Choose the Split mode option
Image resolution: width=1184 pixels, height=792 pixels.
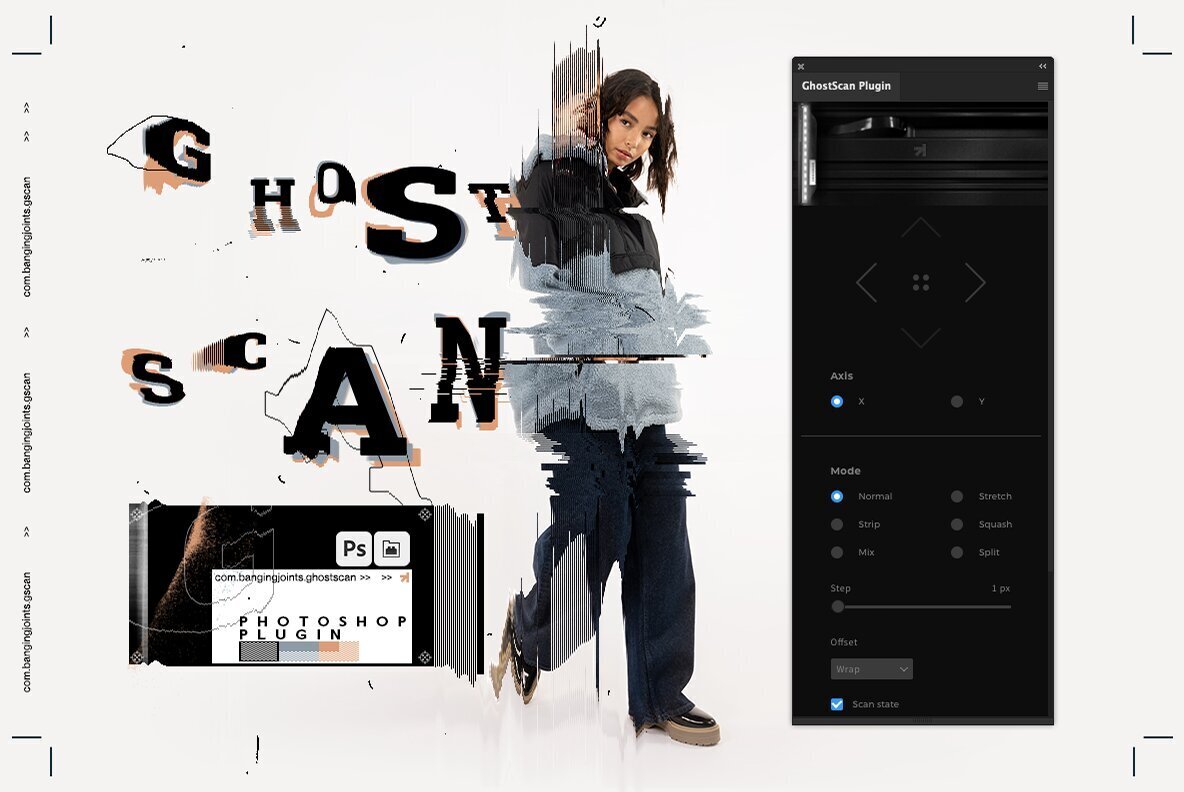pyautogui.click(x=959, y=552)
